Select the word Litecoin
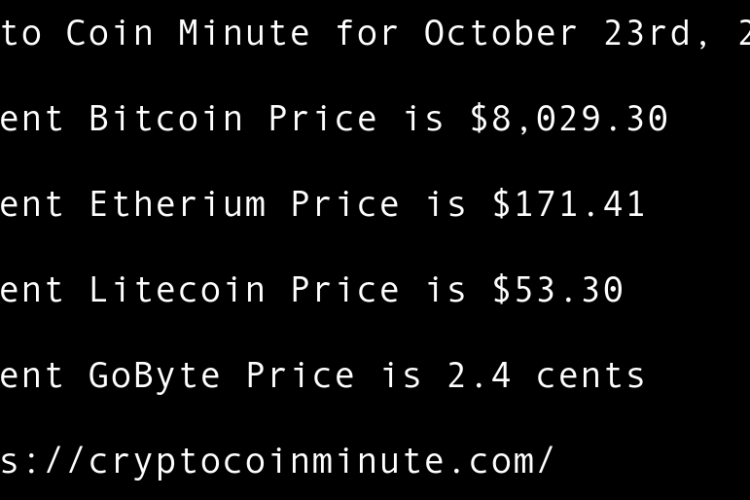 point(177,290)
